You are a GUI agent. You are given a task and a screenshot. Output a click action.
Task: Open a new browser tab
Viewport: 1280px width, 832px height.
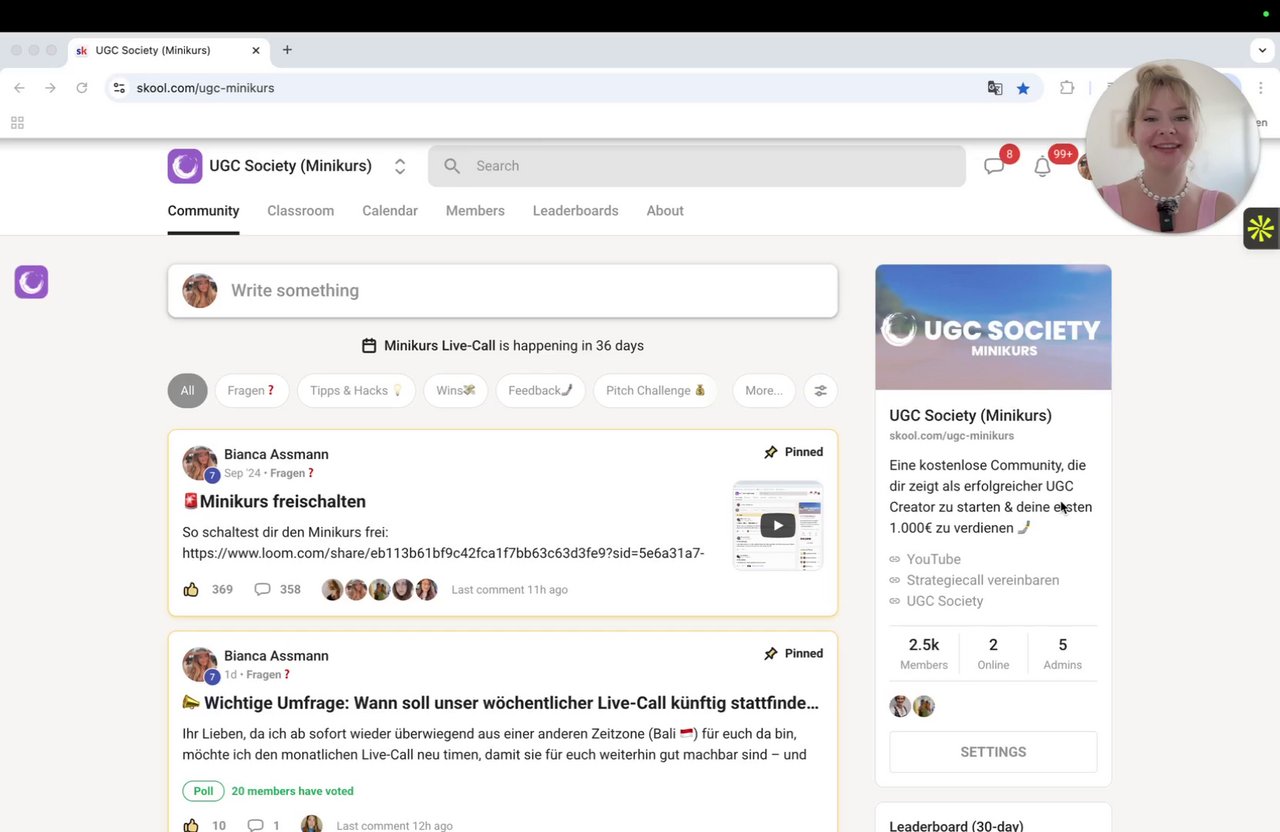[287, 50]
